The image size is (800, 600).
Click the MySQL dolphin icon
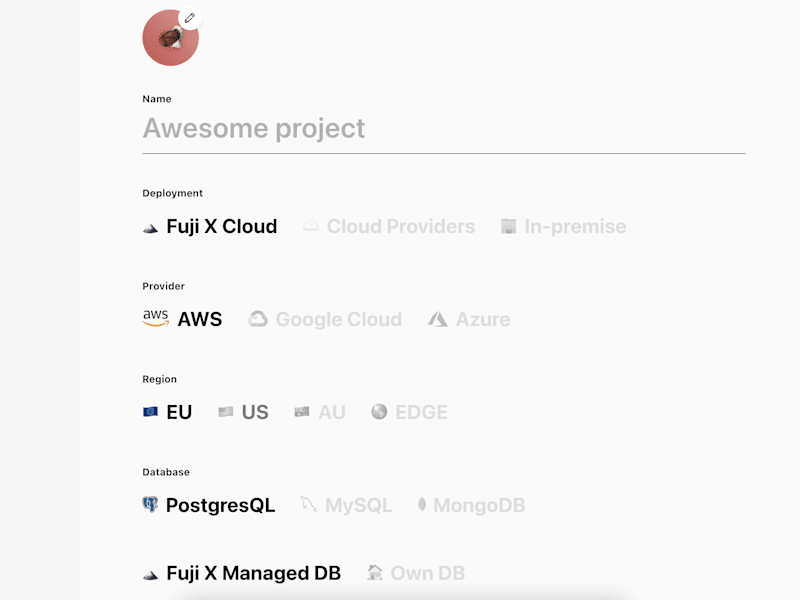308,505
